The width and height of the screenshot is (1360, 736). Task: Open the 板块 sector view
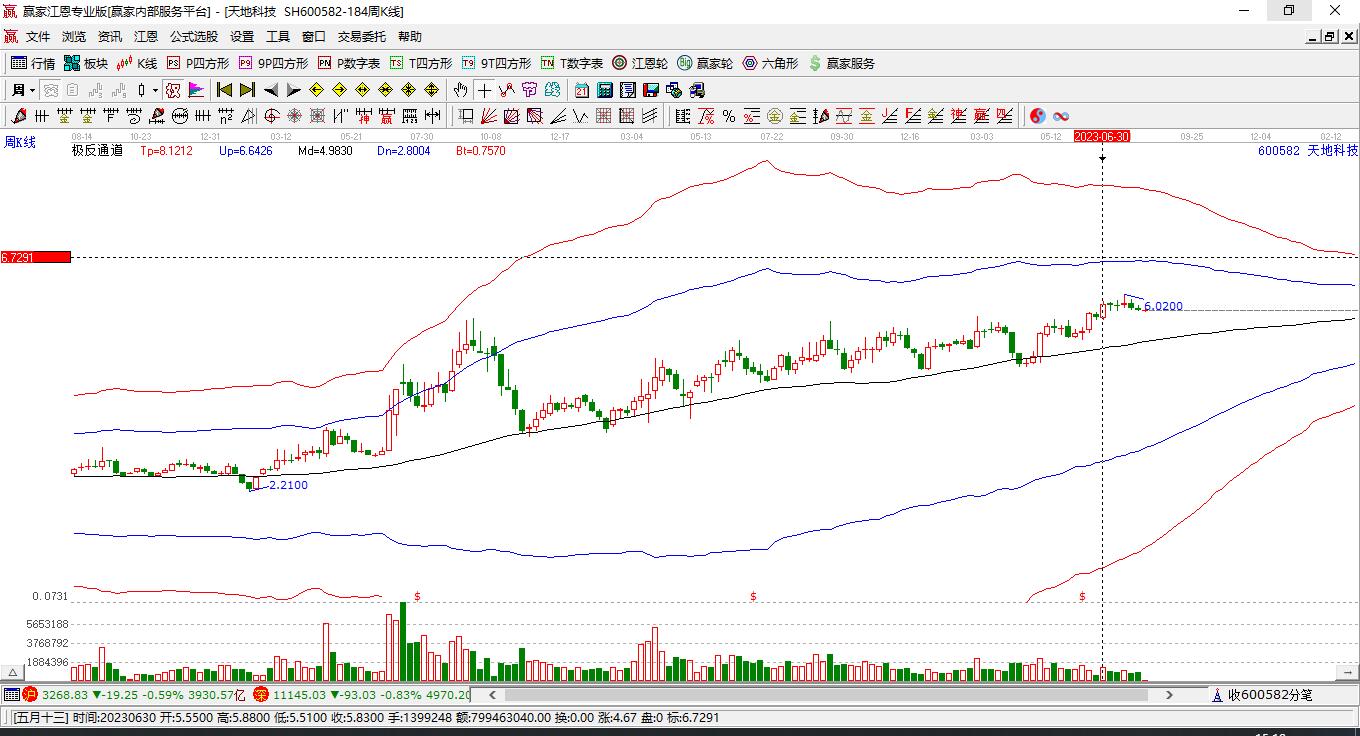86,63
